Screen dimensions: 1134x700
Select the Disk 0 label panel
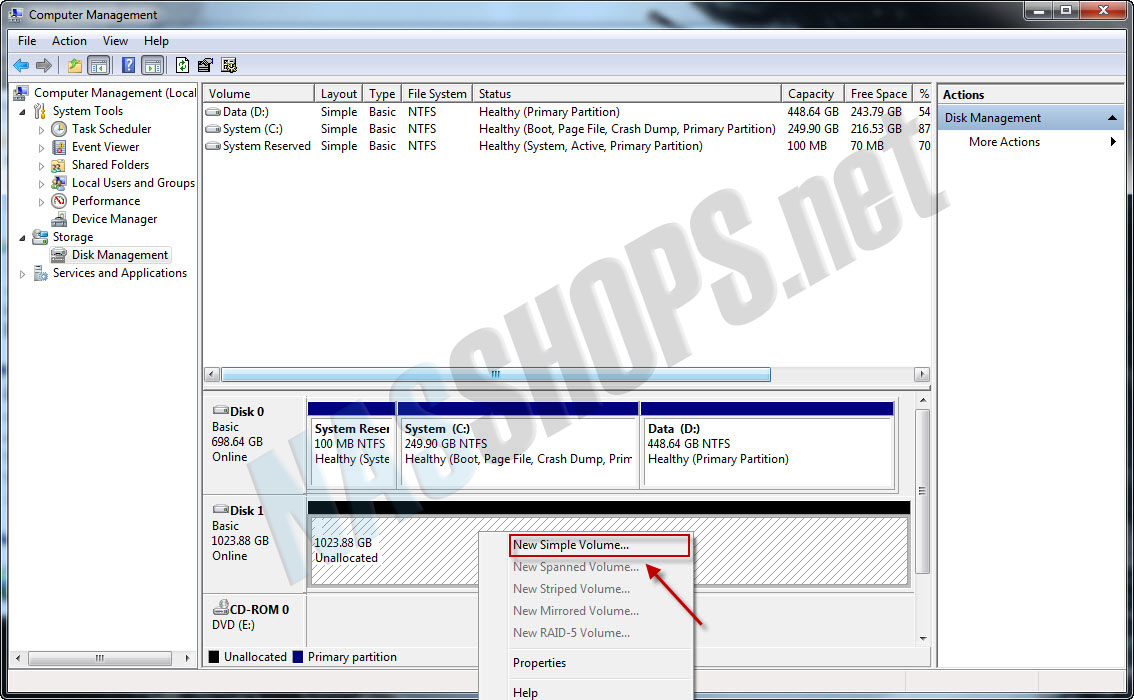click(x=255, y=445)
